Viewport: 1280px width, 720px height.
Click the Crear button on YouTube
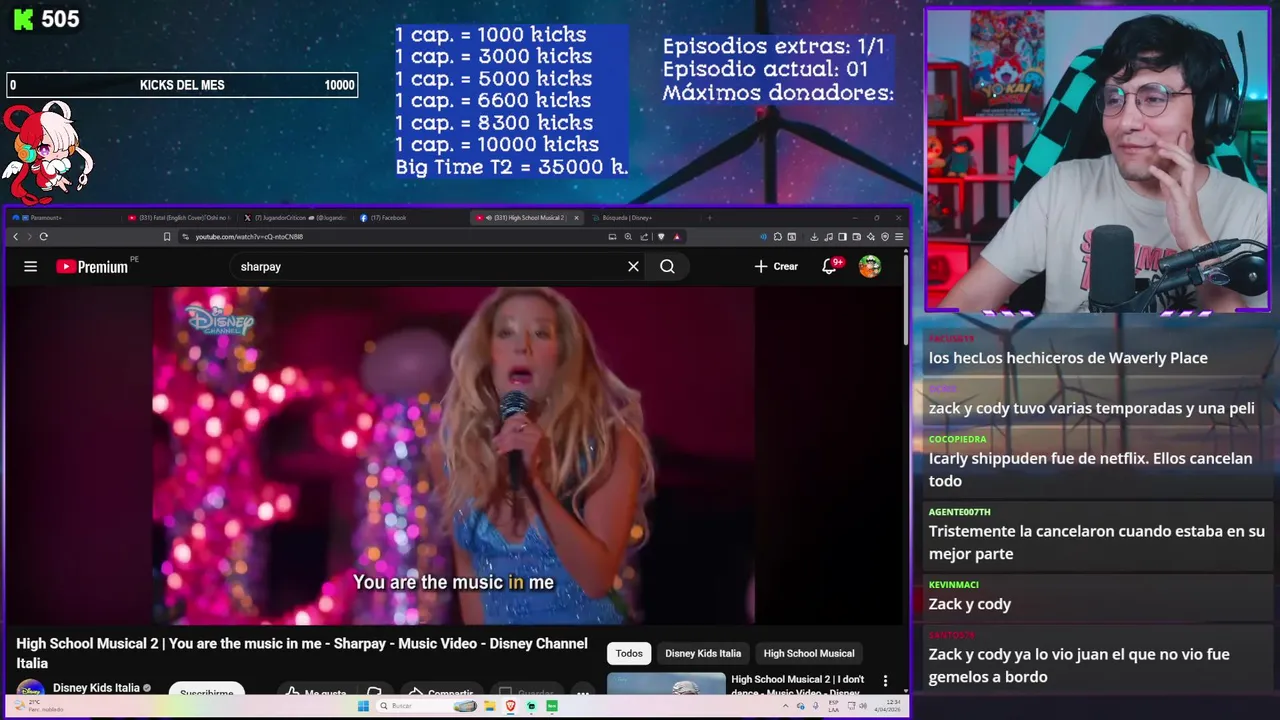776,266
